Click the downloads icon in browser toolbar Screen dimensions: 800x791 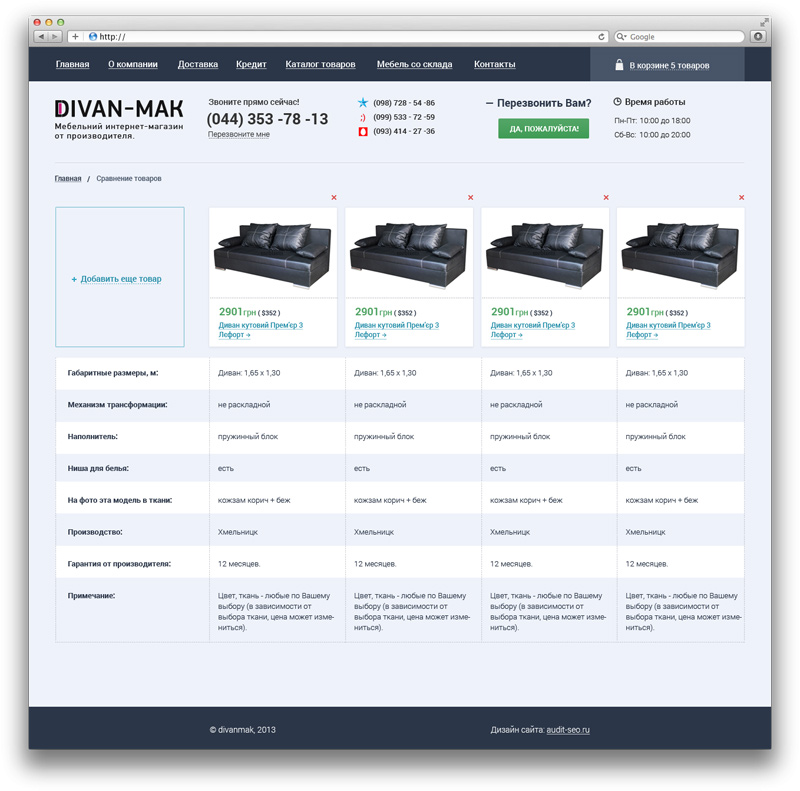pos(757,36)
